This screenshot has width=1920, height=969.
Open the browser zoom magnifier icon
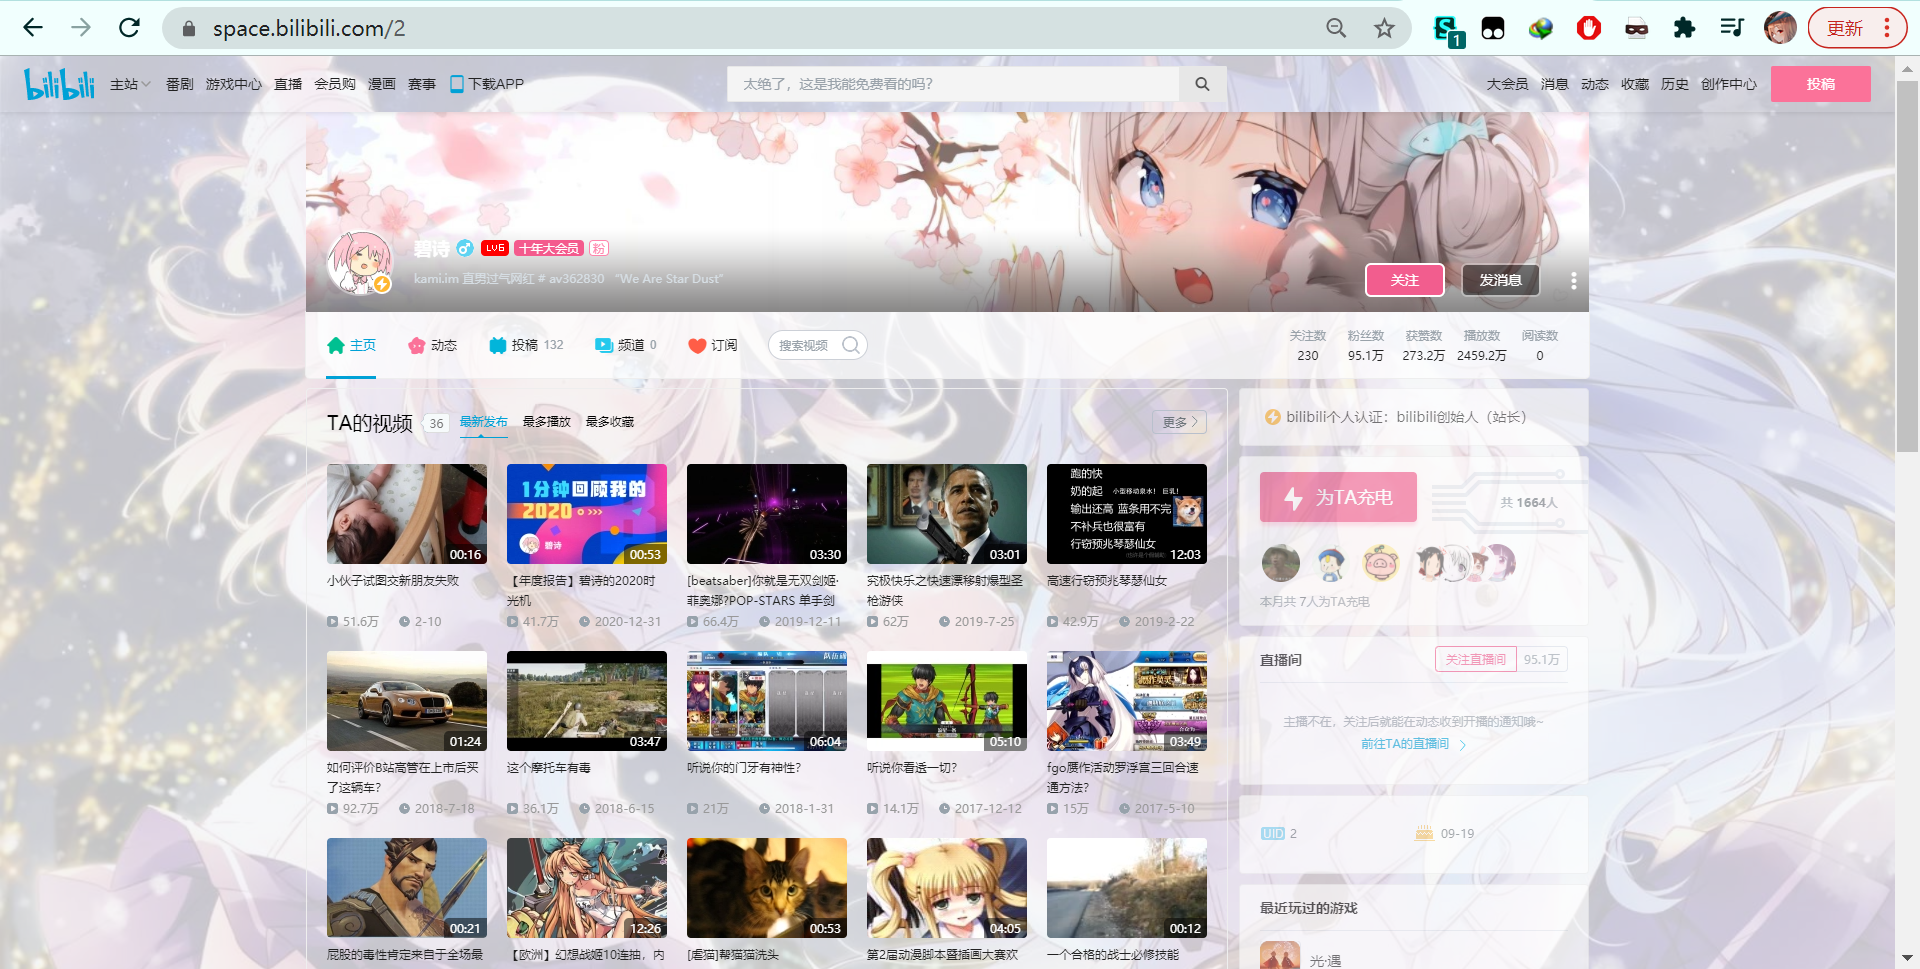point(1336,28)
